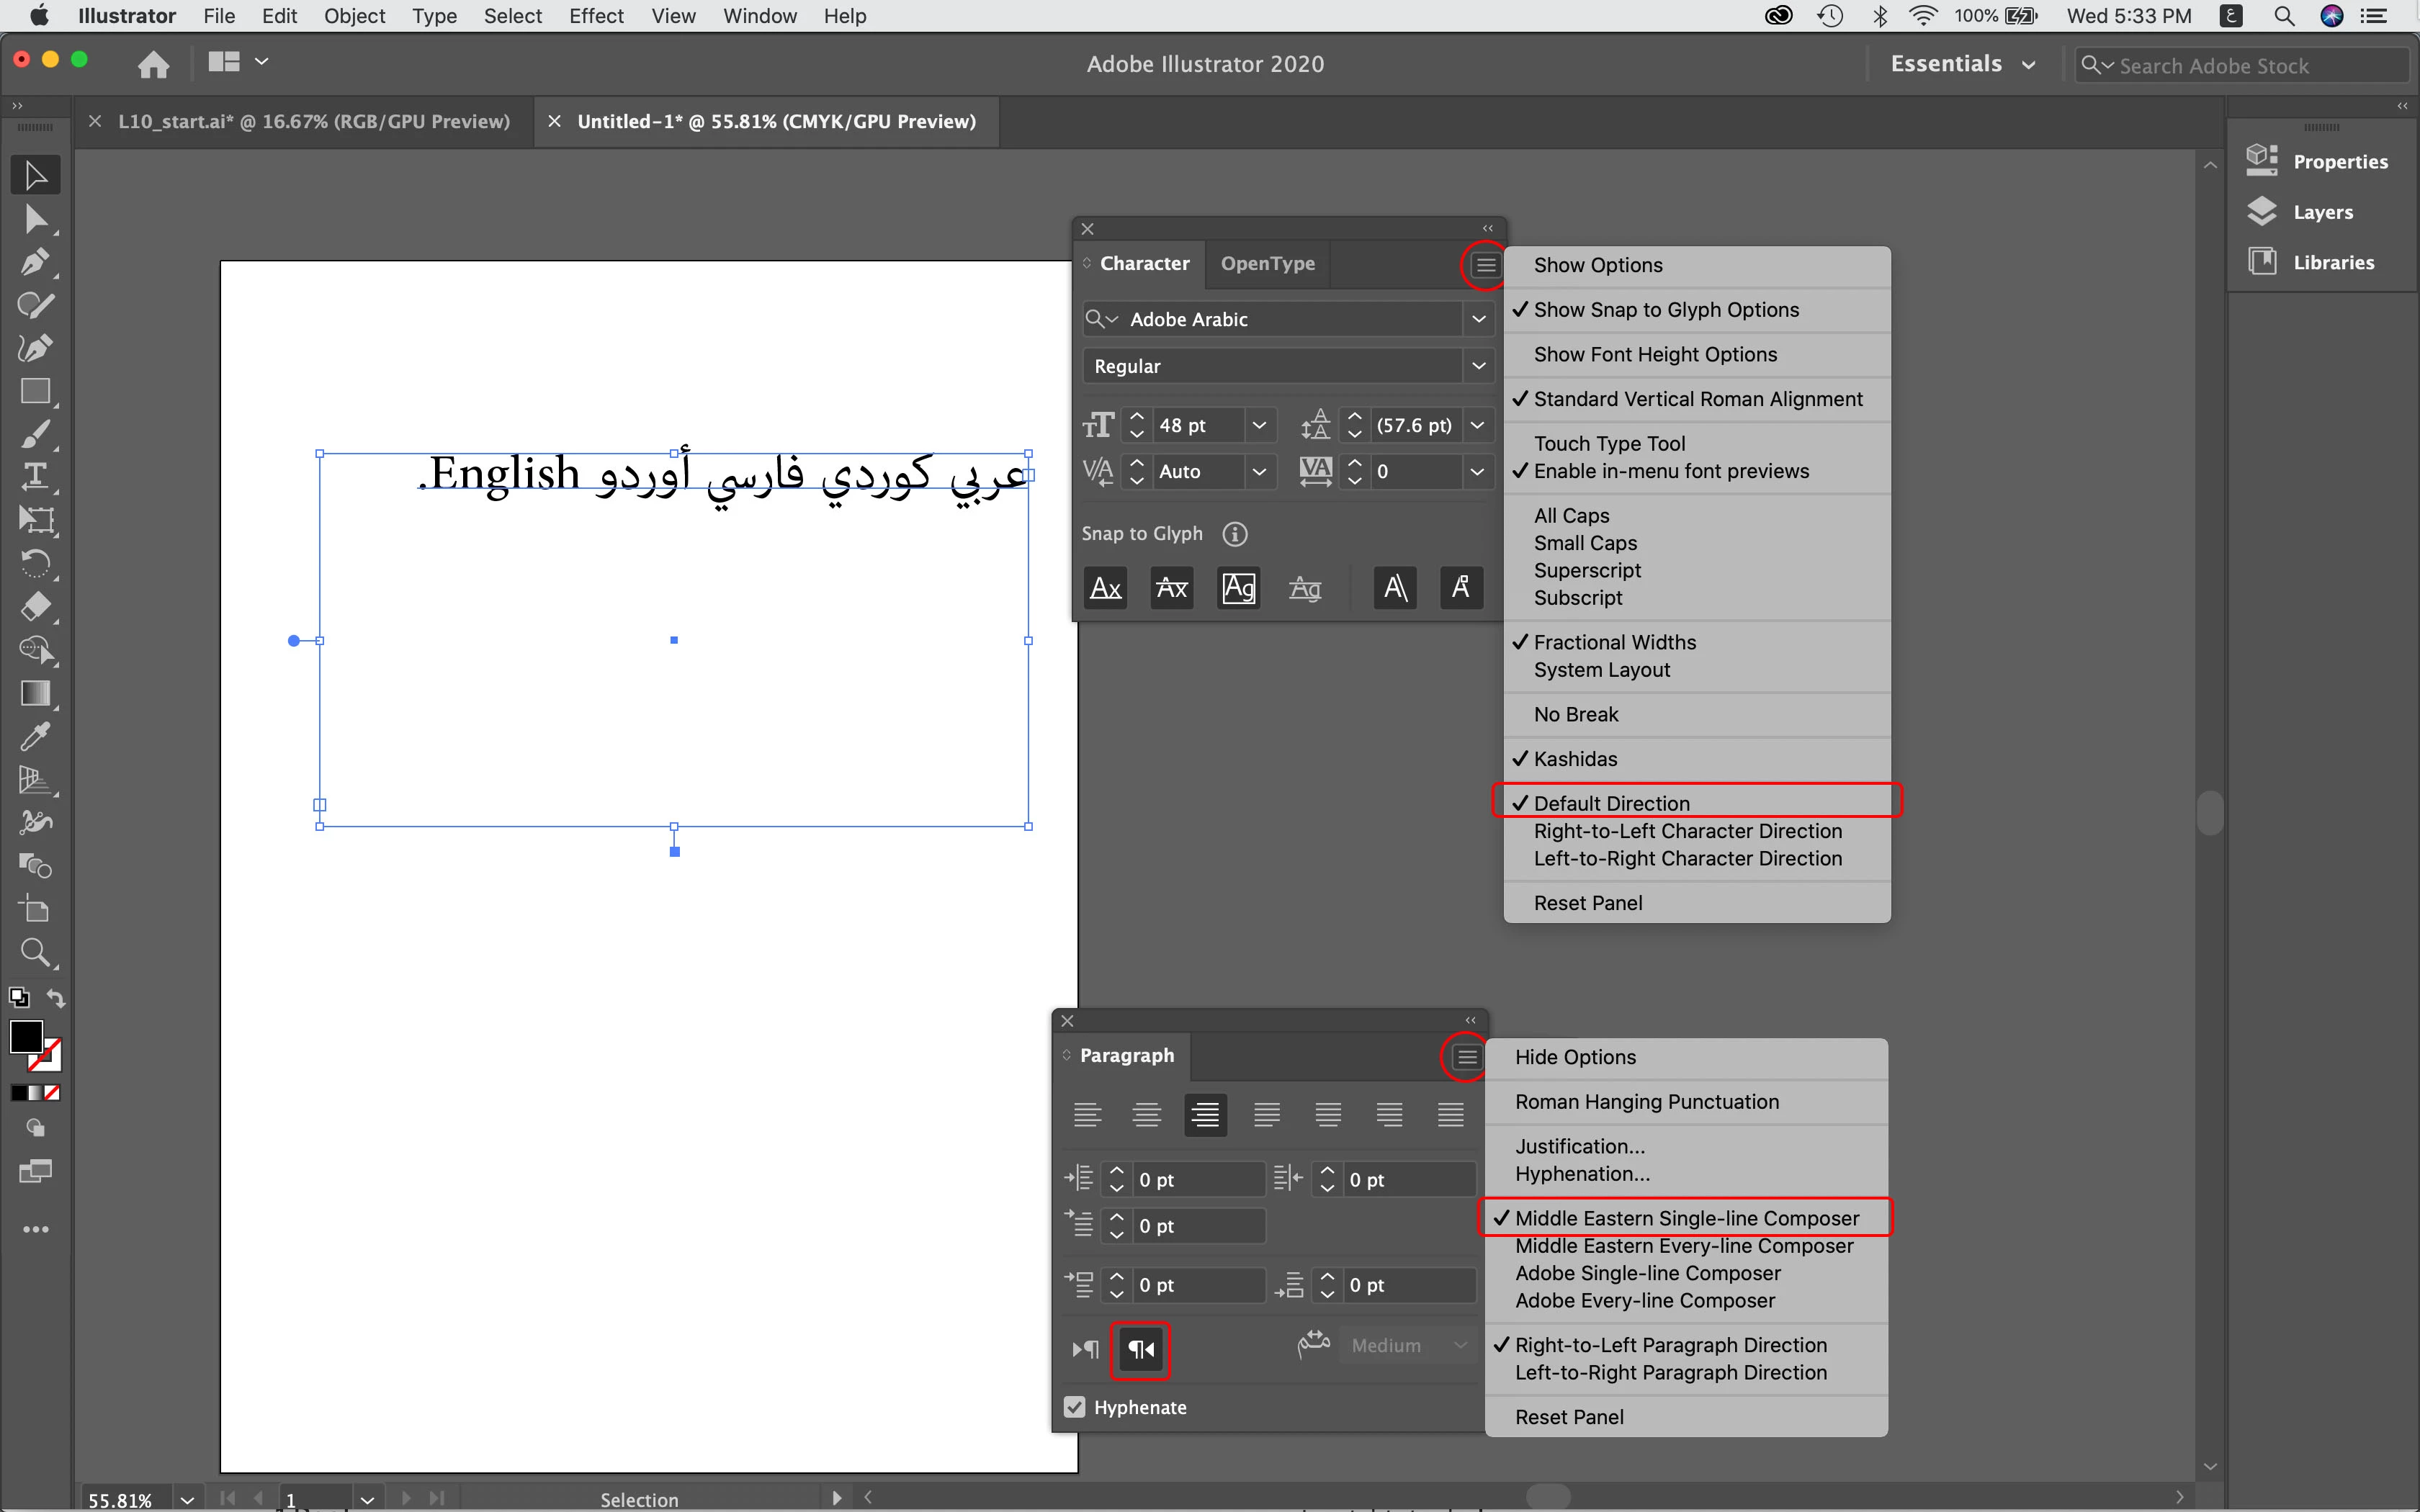Open the Character panel menu icon
The image size is (2420, 1512).
click(1486, 265)
